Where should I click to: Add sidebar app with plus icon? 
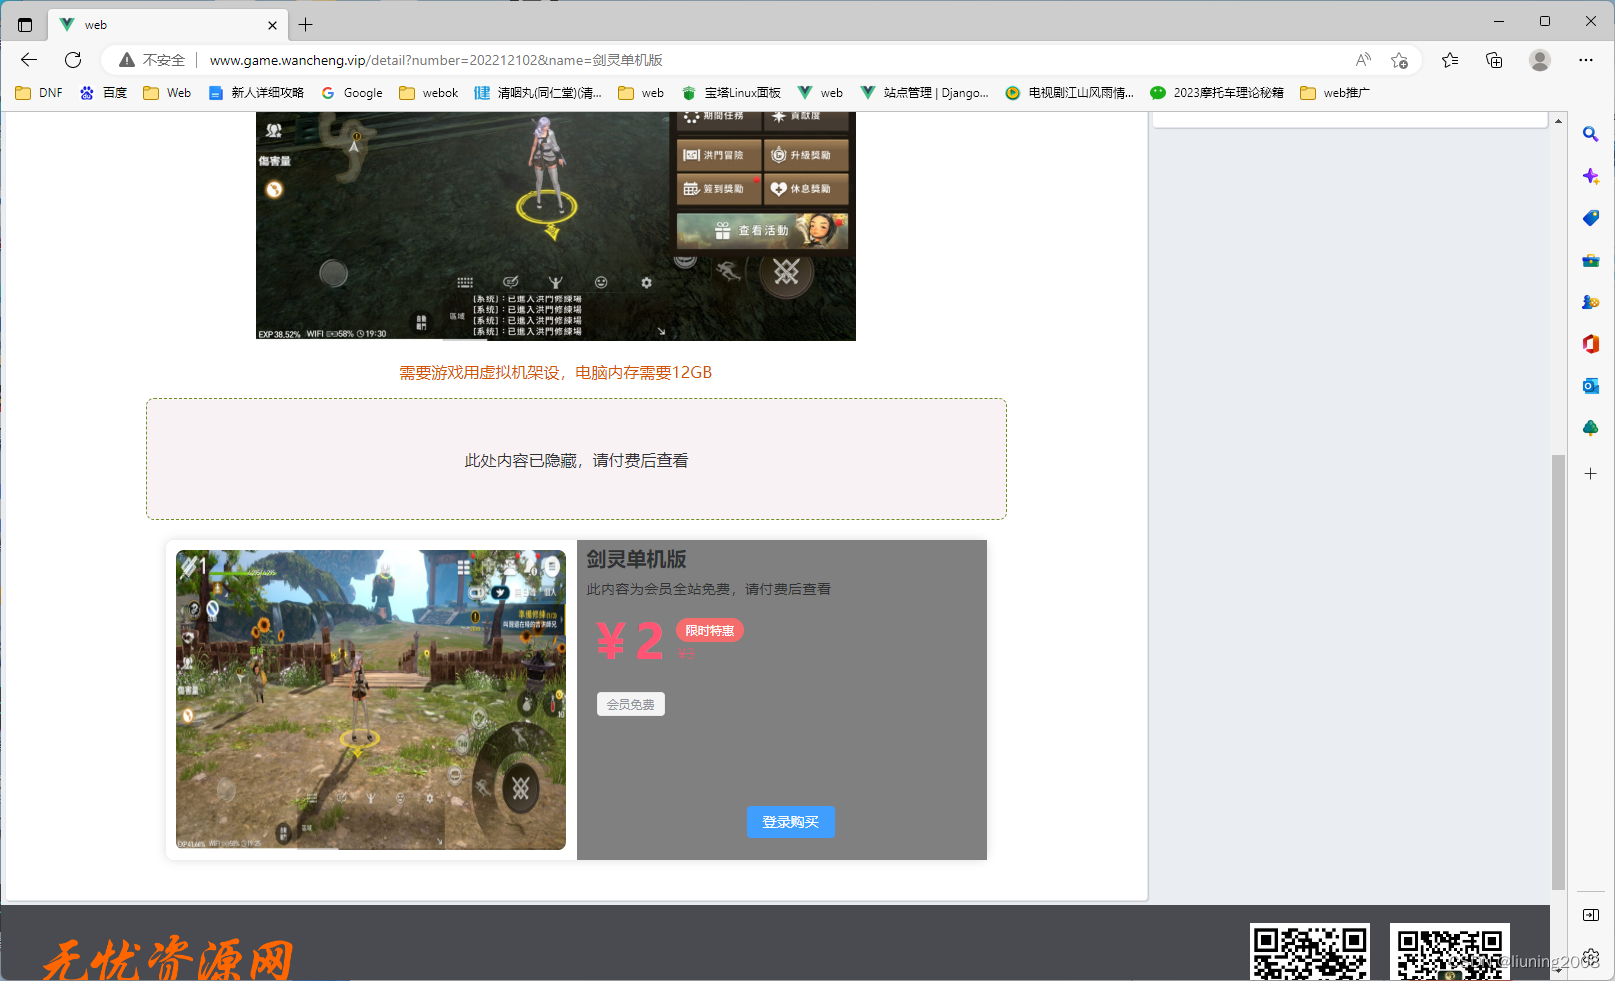1591,474
